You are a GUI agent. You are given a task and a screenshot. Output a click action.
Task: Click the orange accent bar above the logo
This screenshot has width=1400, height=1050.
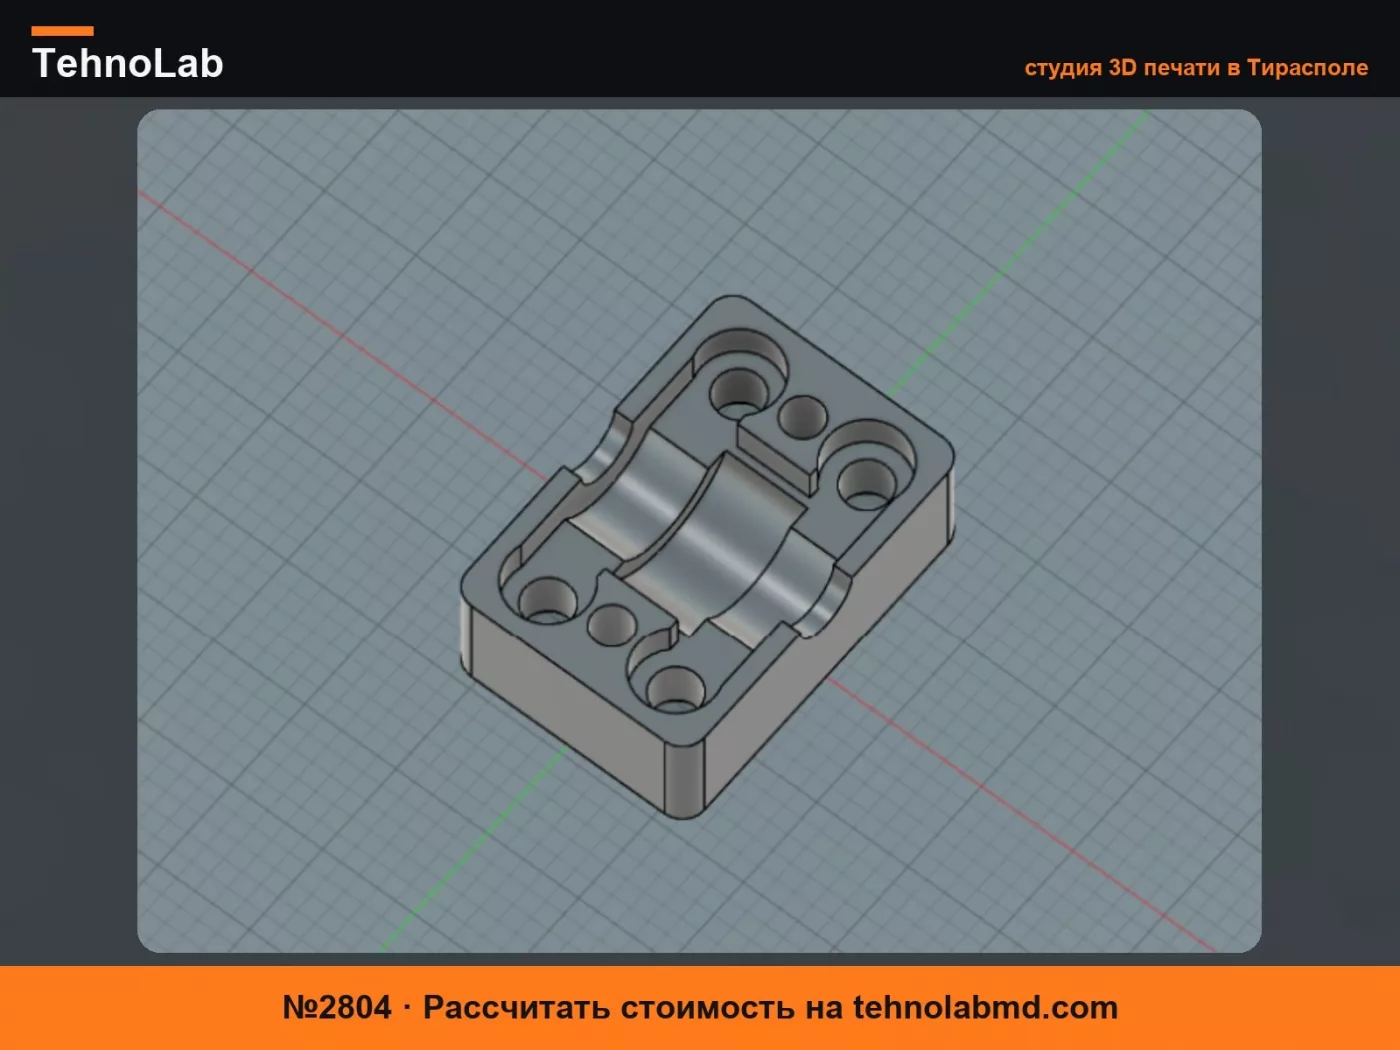(x=62, y=31)
